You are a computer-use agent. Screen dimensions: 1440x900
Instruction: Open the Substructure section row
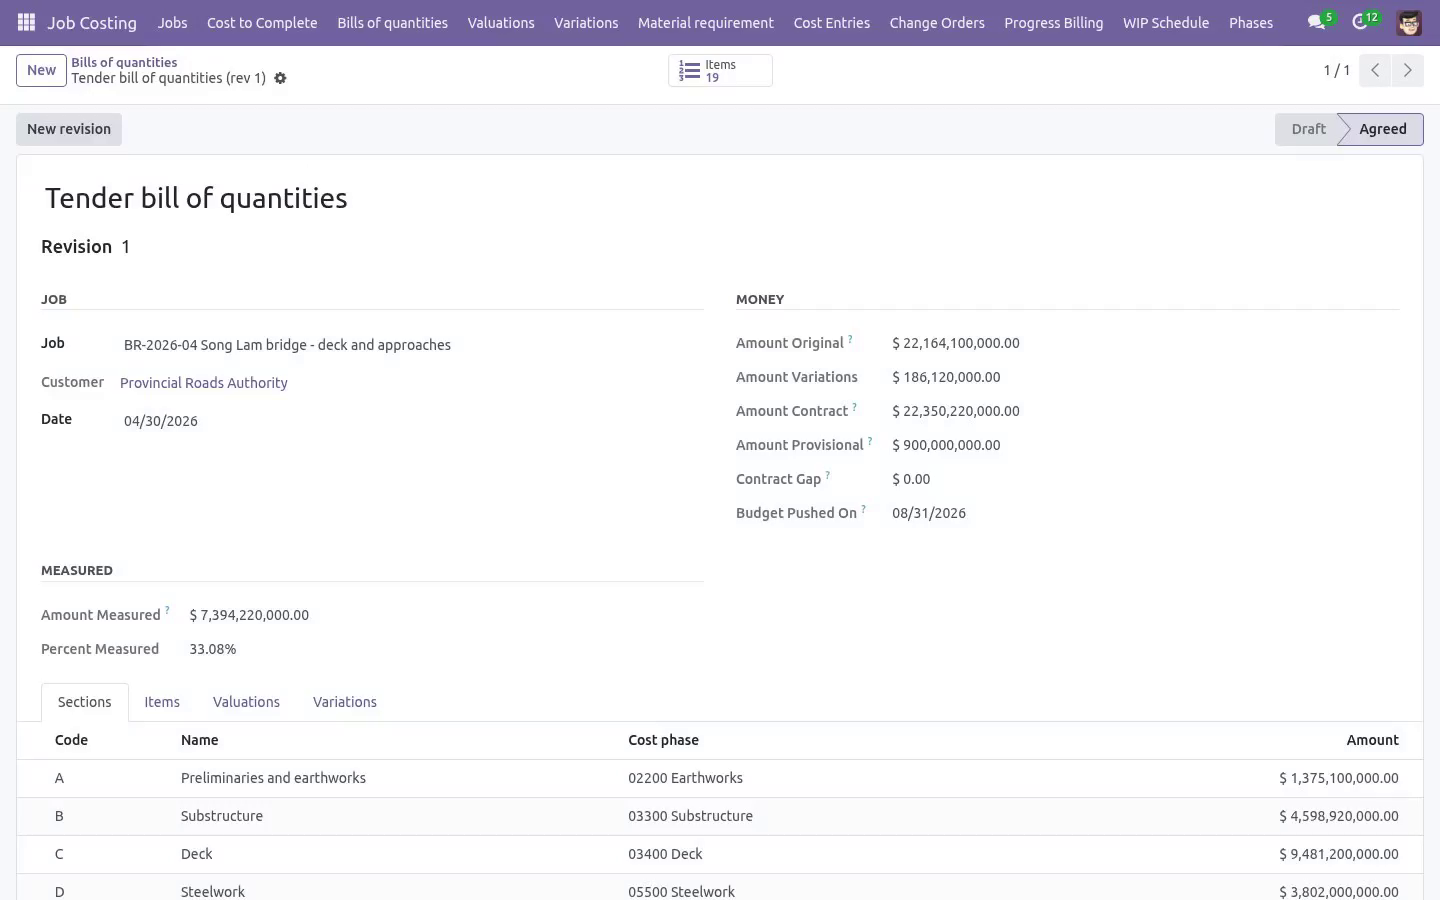pyautogui.click(x=720, y=816)
